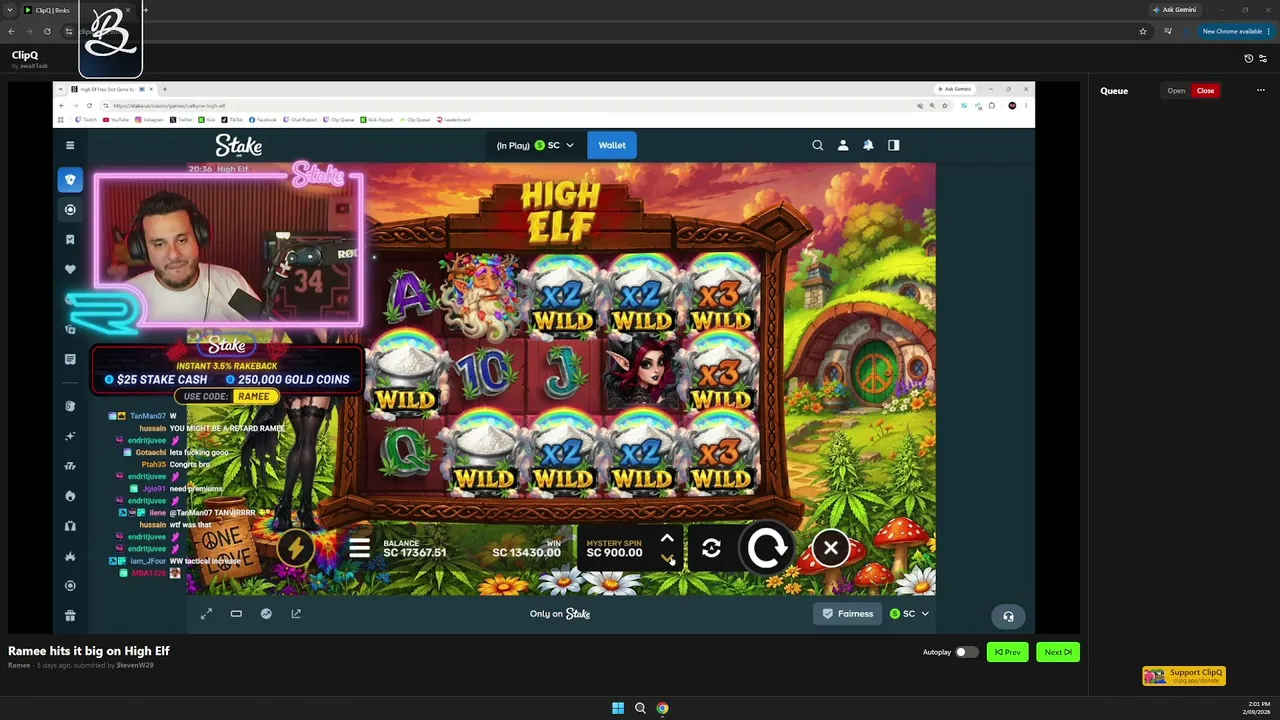Reload the ClipQ page

pos(47,31)
